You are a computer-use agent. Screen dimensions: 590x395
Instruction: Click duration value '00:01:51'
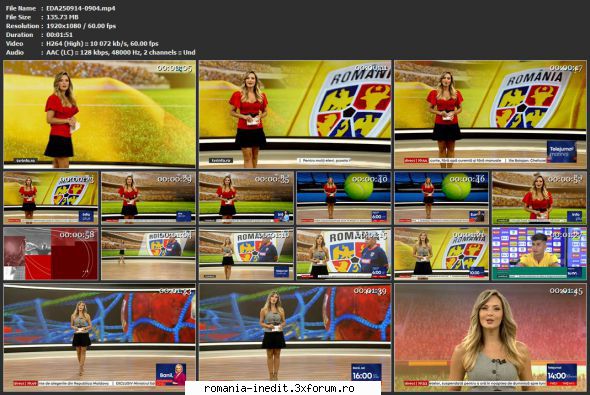[x=59, y=35]
